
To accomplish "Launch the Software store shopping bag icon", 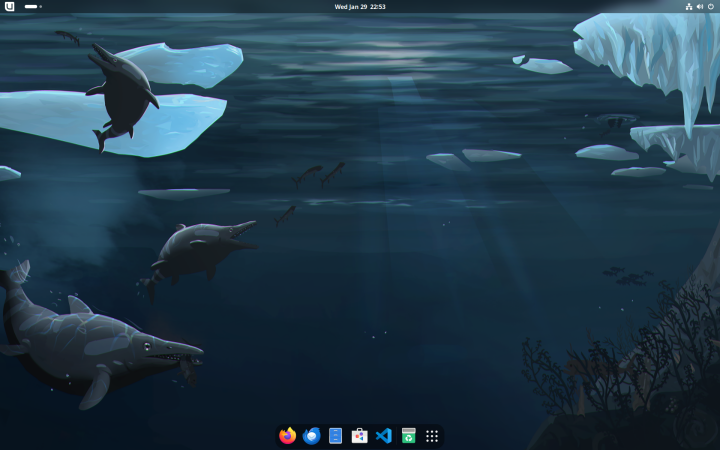I will [360, 436].
